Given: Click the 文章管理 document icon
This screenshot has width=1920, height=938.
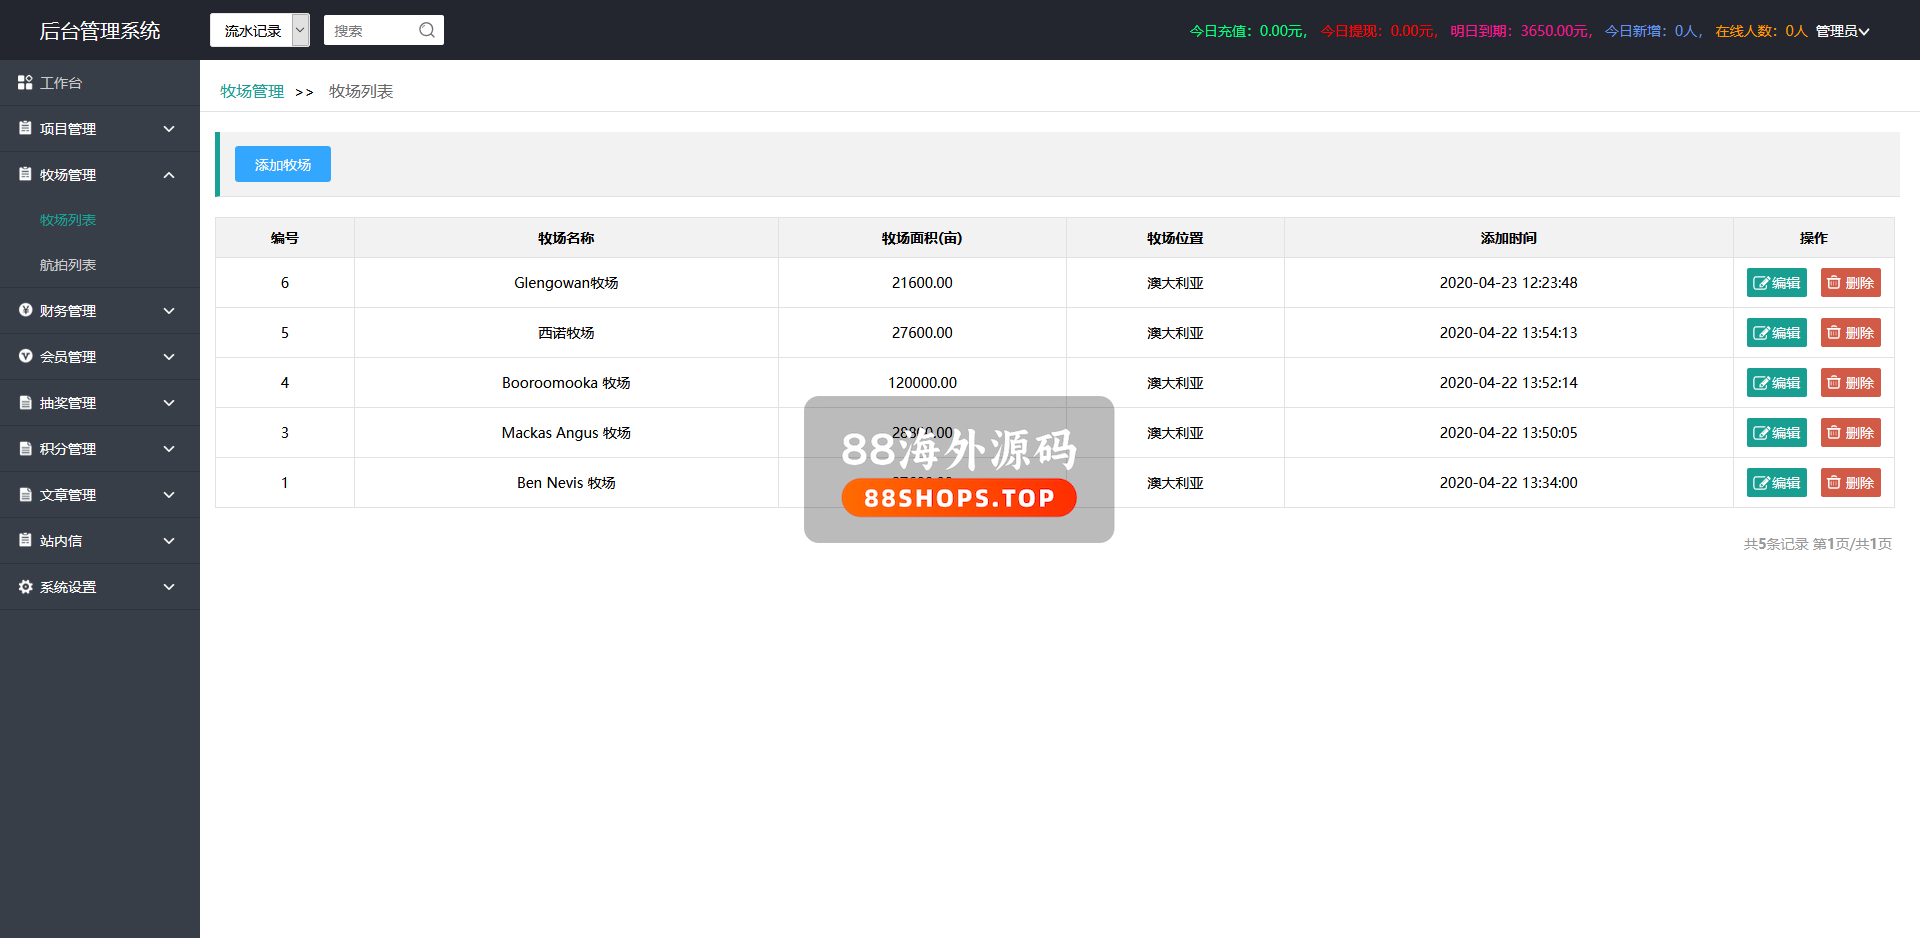Looking at the screenshot, I should point(25,495).
